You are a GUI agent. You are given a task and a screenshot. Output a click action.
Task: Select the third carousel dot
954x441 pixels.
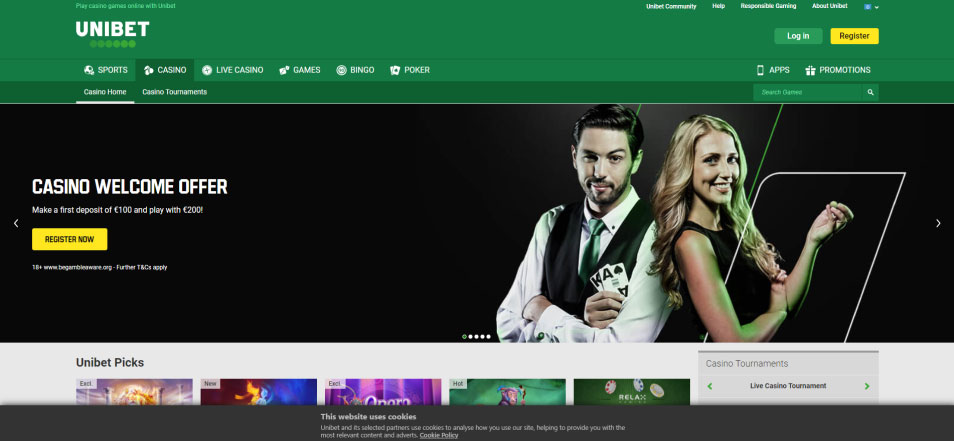(476, 336)
